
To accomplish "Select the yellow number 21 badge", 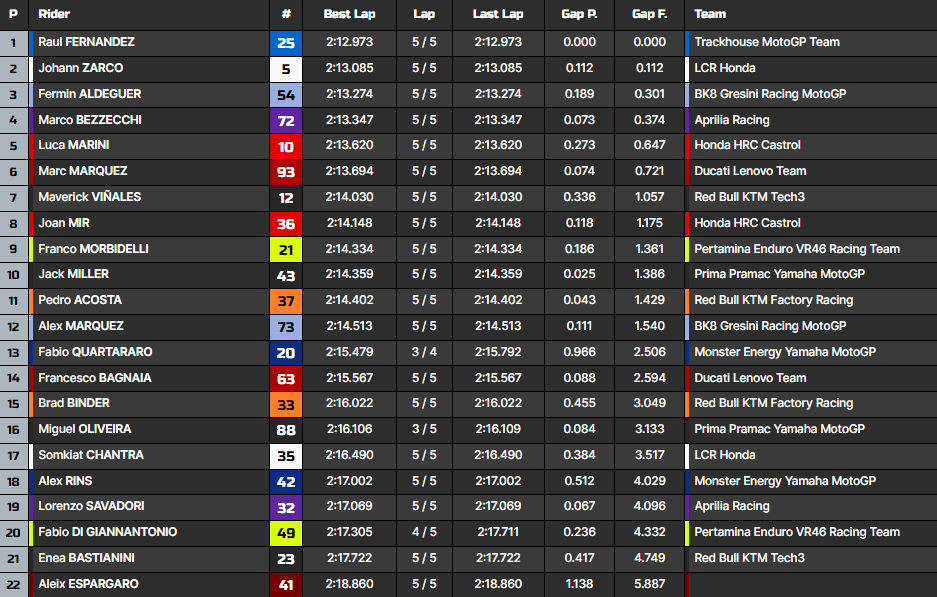I will pyautogui.click(x=286, y=249).
